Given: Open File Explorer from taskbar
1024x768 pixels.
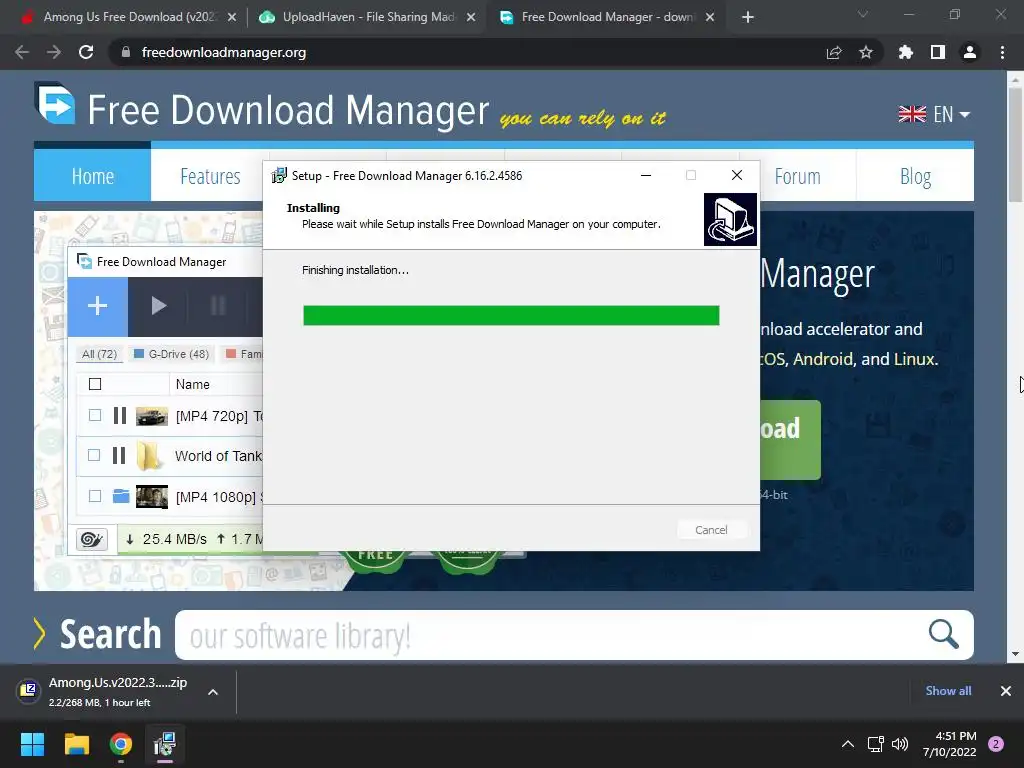Looking at the screenshot, I should click(76, 744).
